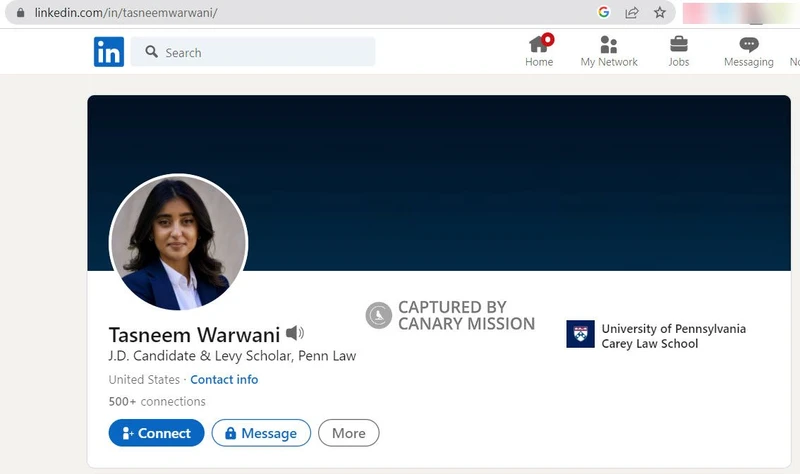Bookmark this page with the star icon
Image resolution: width=800 pixels, height=474 pixels.
pyautogui.click(x=660, y=12)
